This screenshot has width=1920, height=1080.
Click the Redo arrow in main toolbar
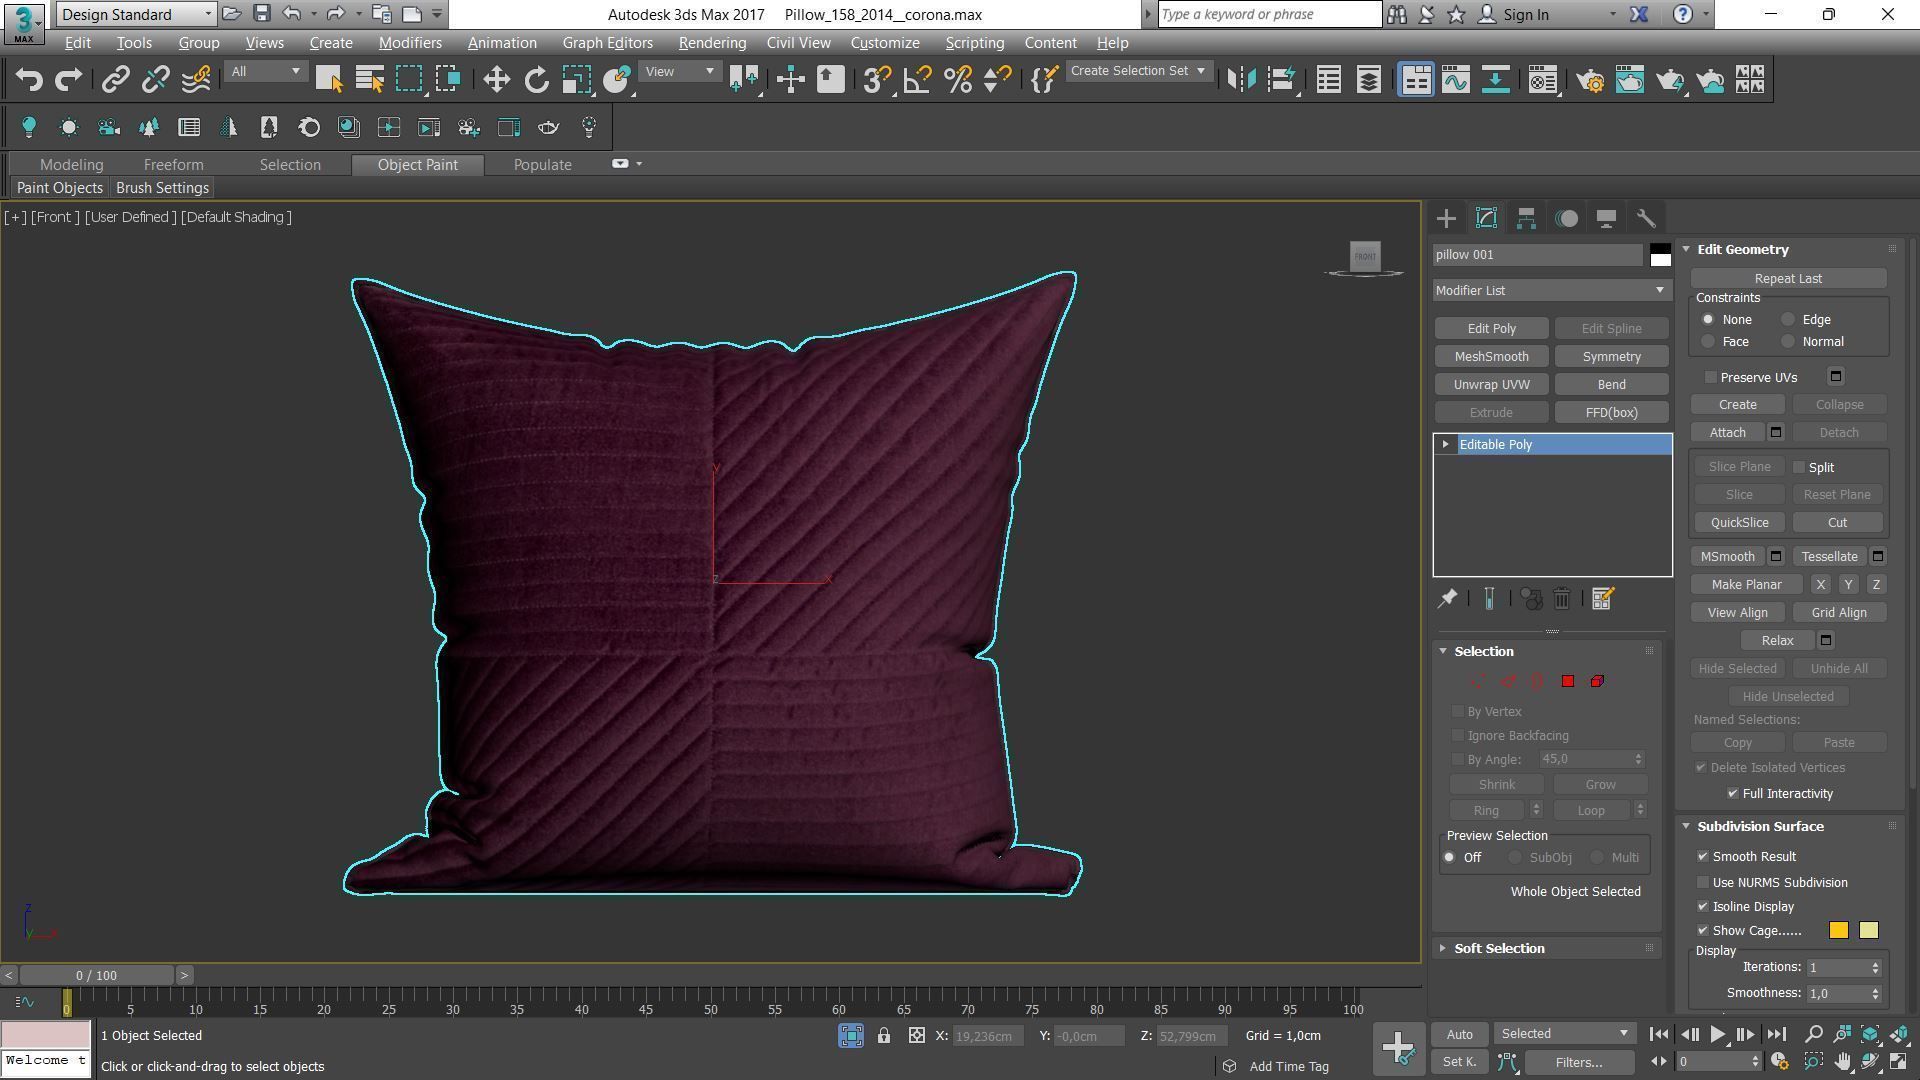(68, 79)
